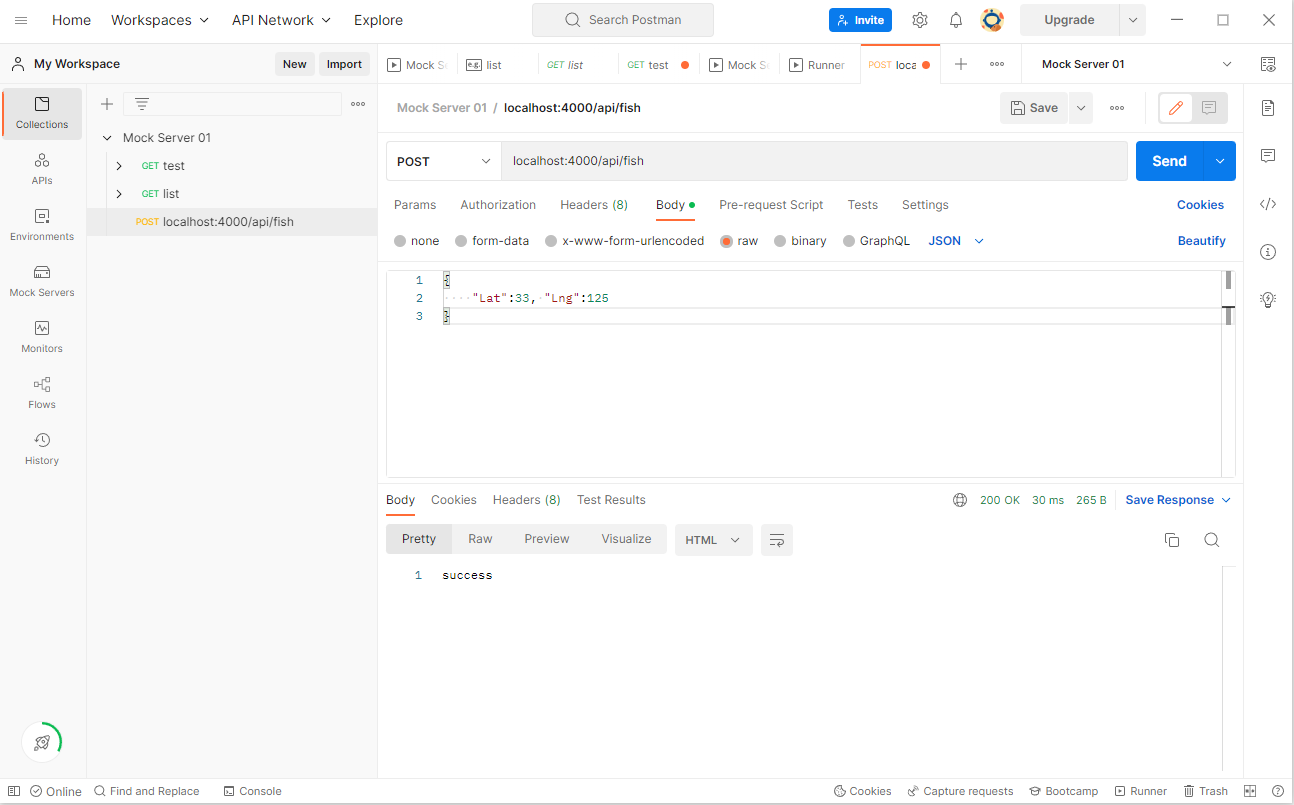Open Collections in the sidebar

[42, 113]
